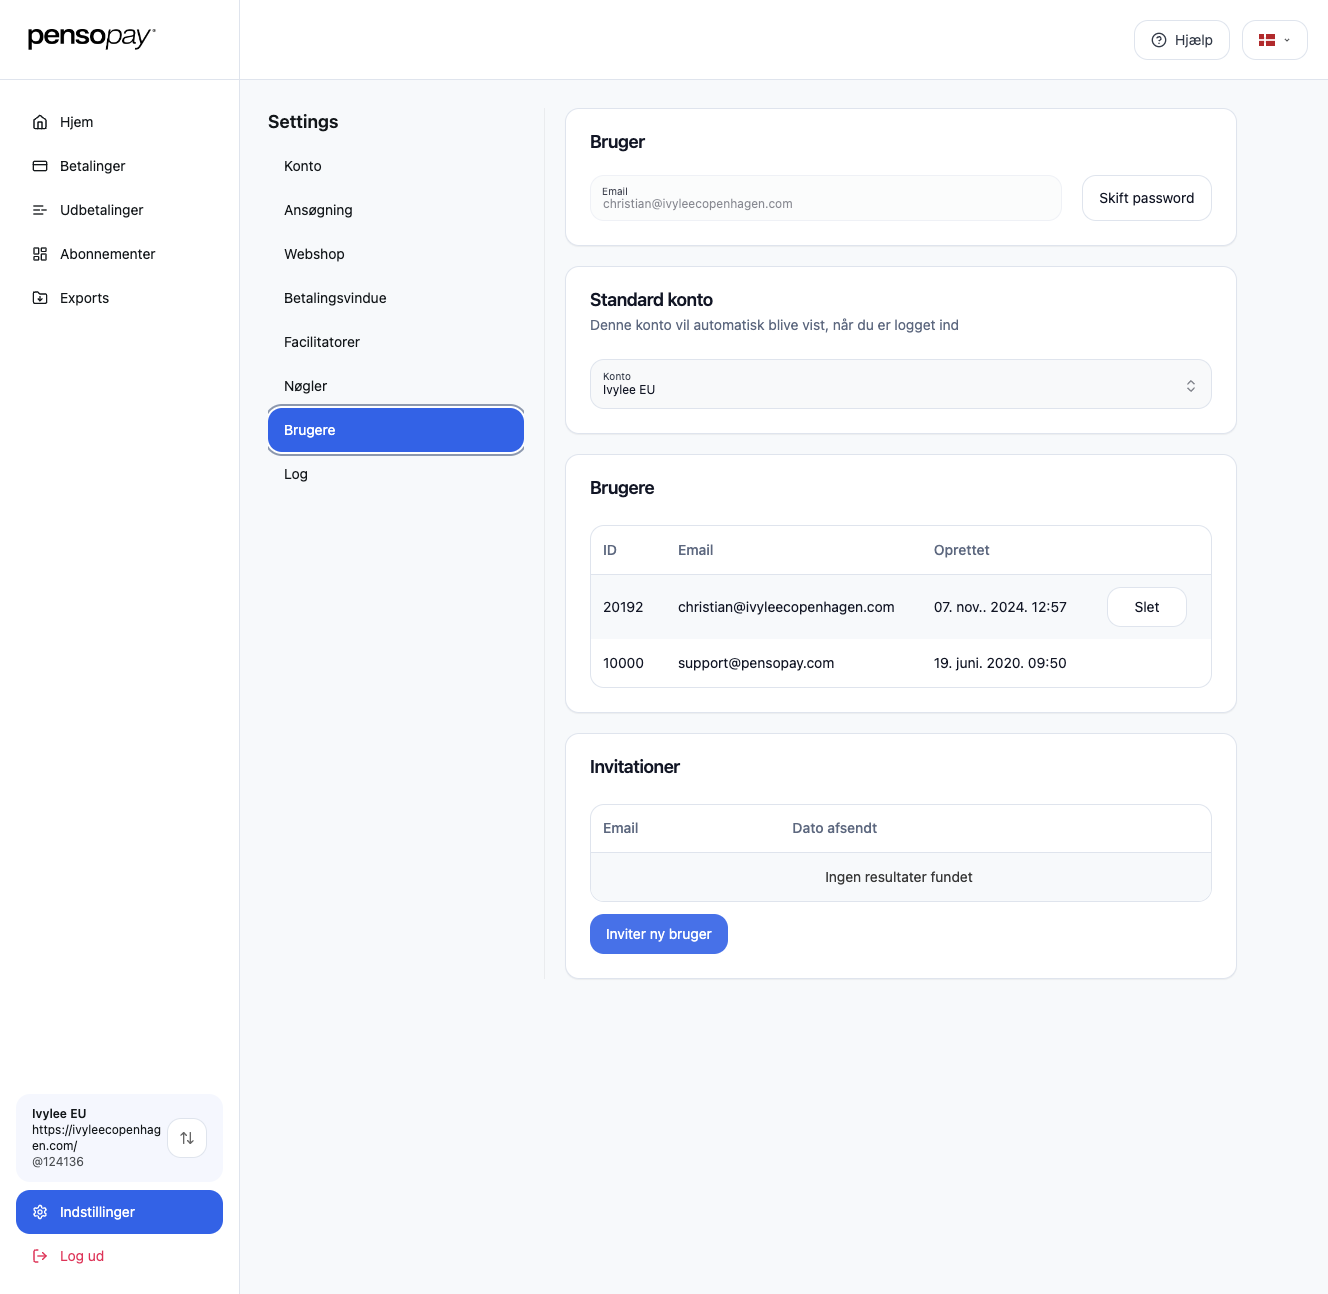Click Inviter ny bruger button
The width and height of the screenshot is (1328, 1294).
tap(659, 934)
